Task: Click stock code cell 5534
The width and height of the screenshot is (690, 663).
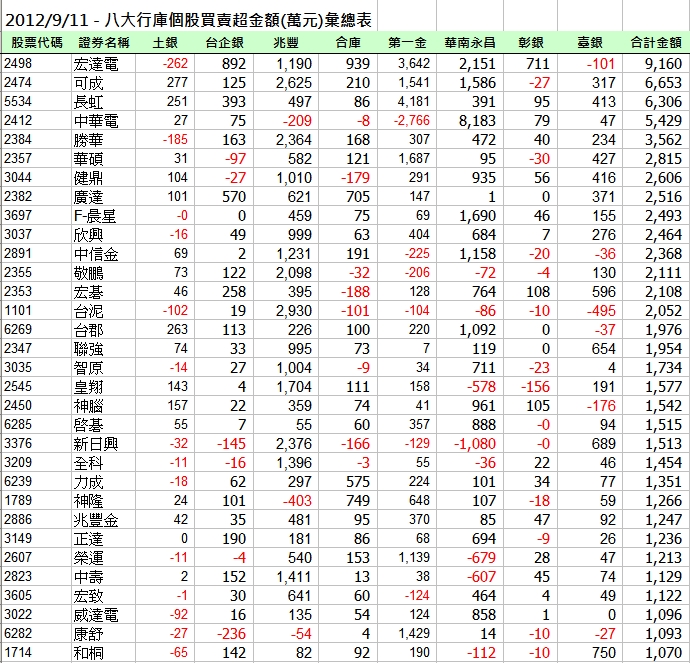Action: point(18,102)
